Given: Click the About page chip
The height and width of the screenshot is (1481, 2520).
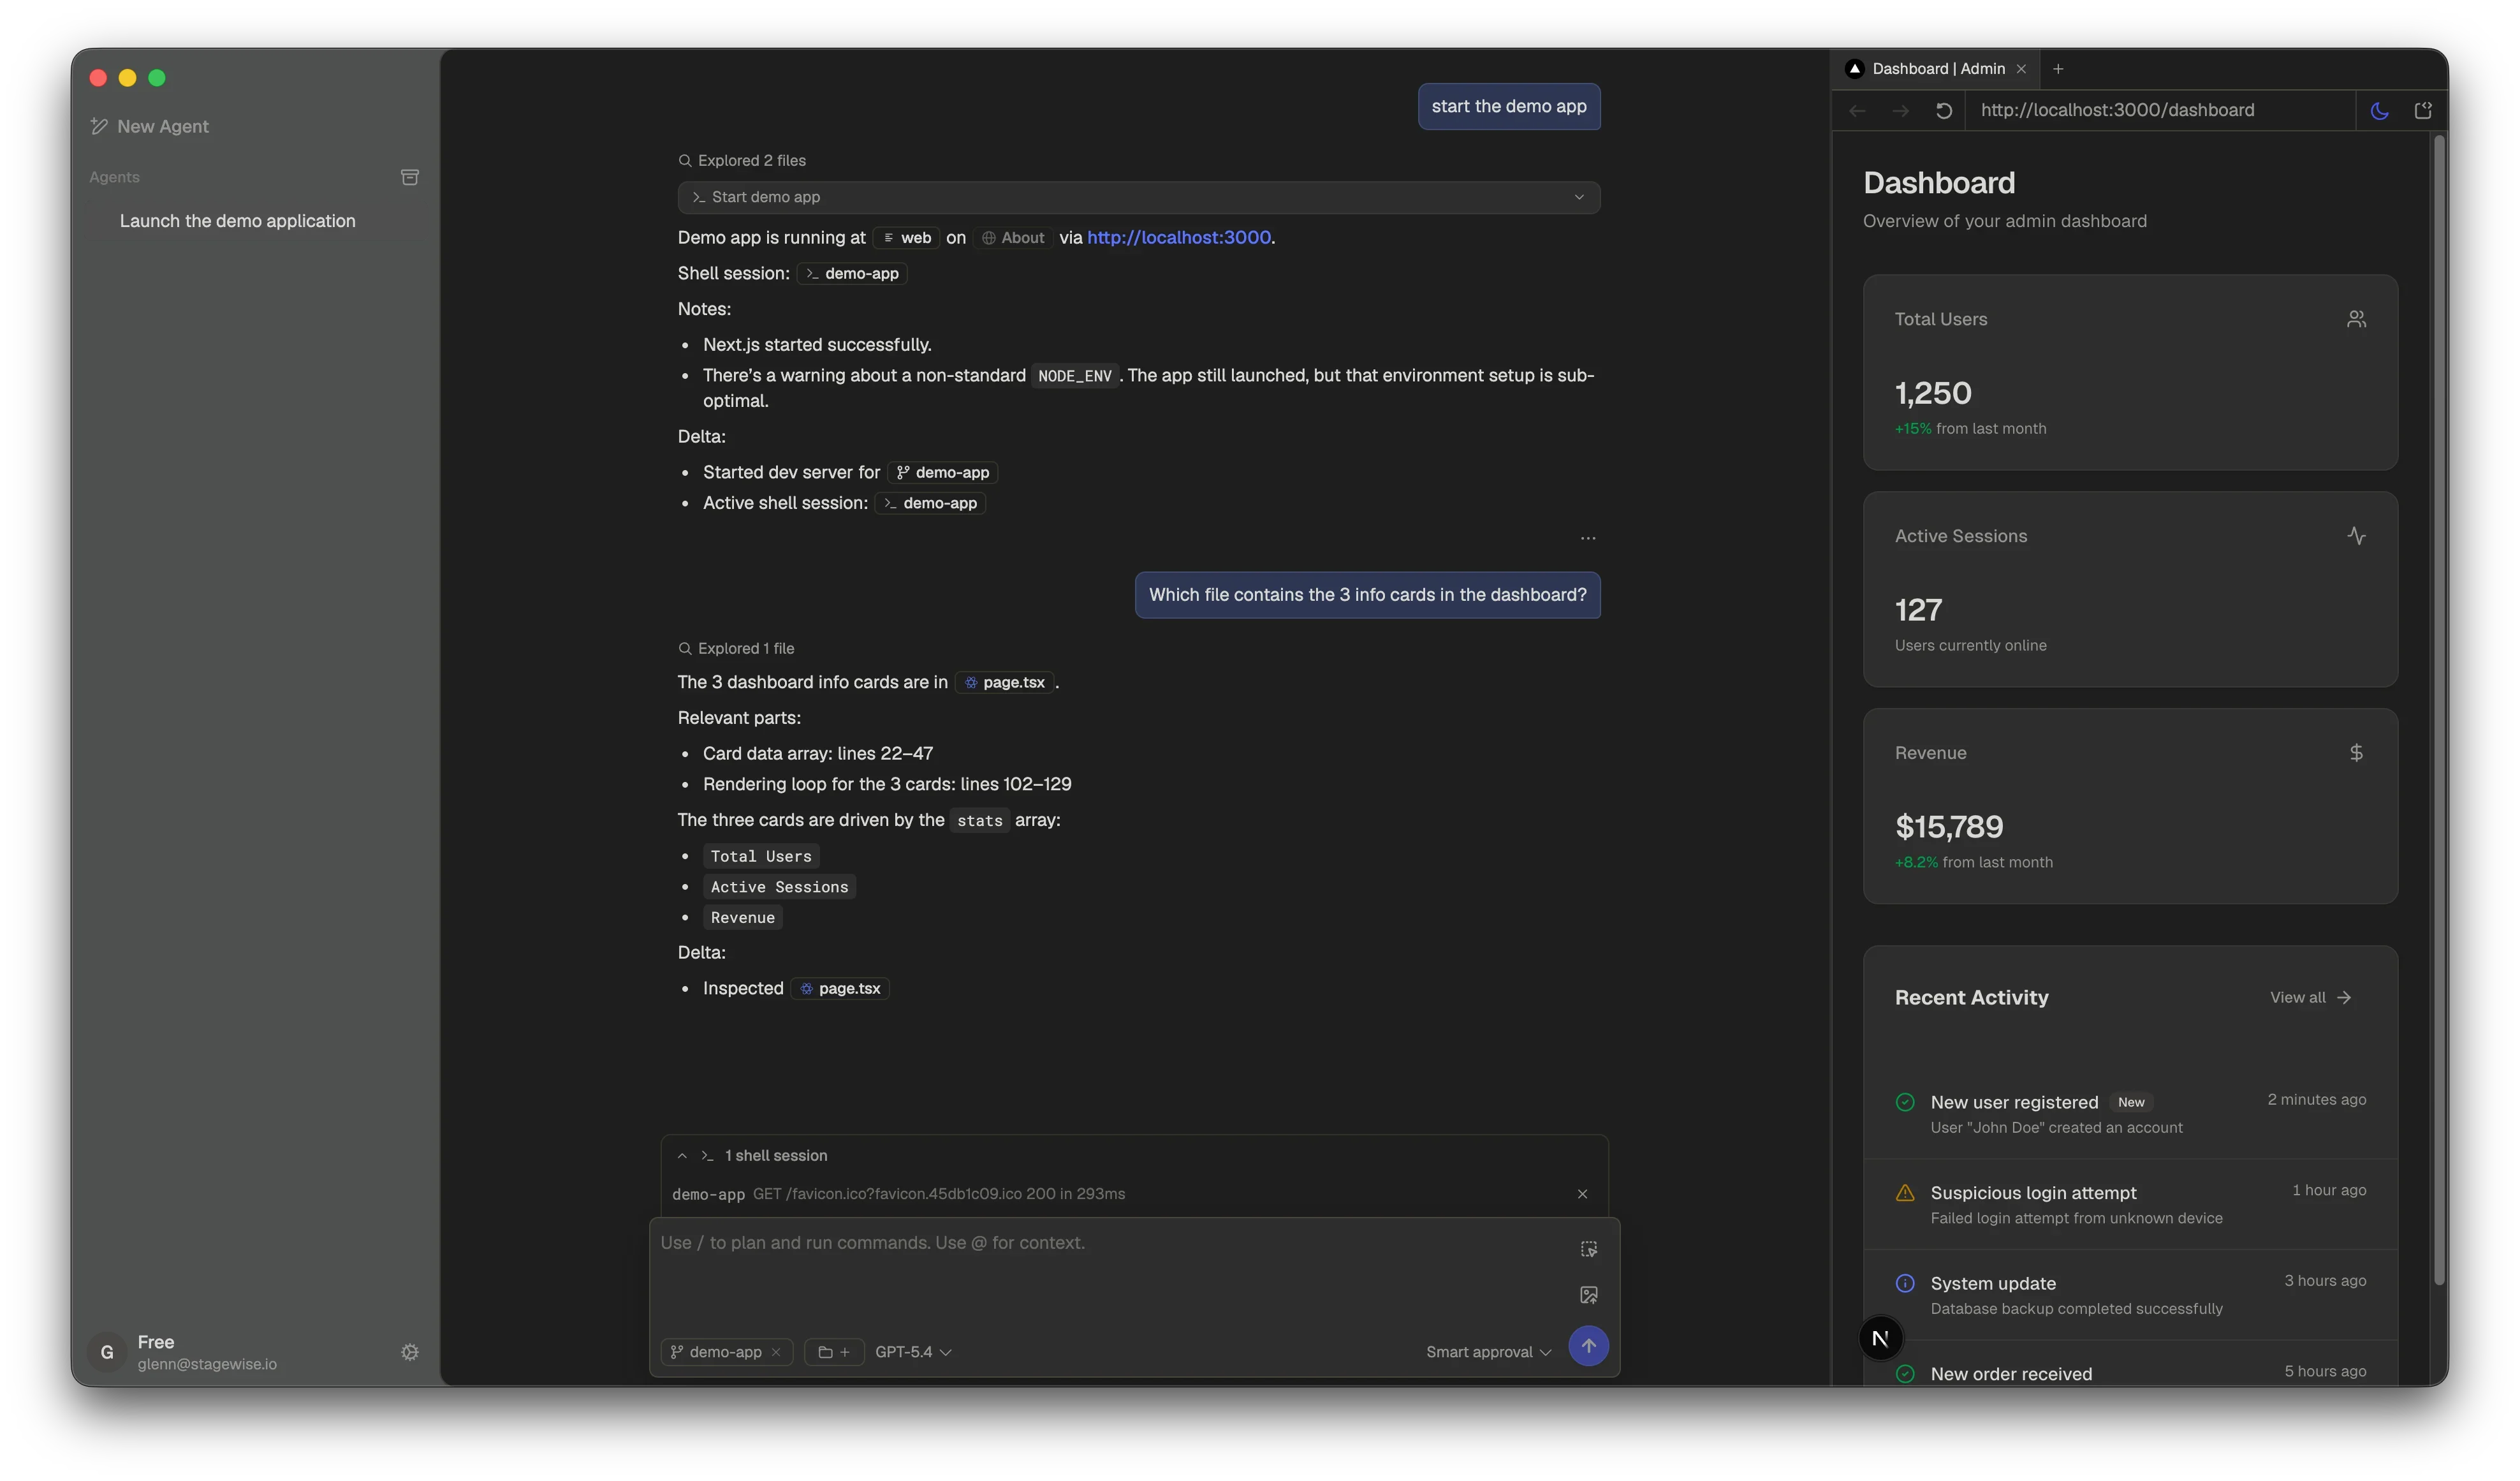Looking at the screenshot, I should tap(1013, 238).
